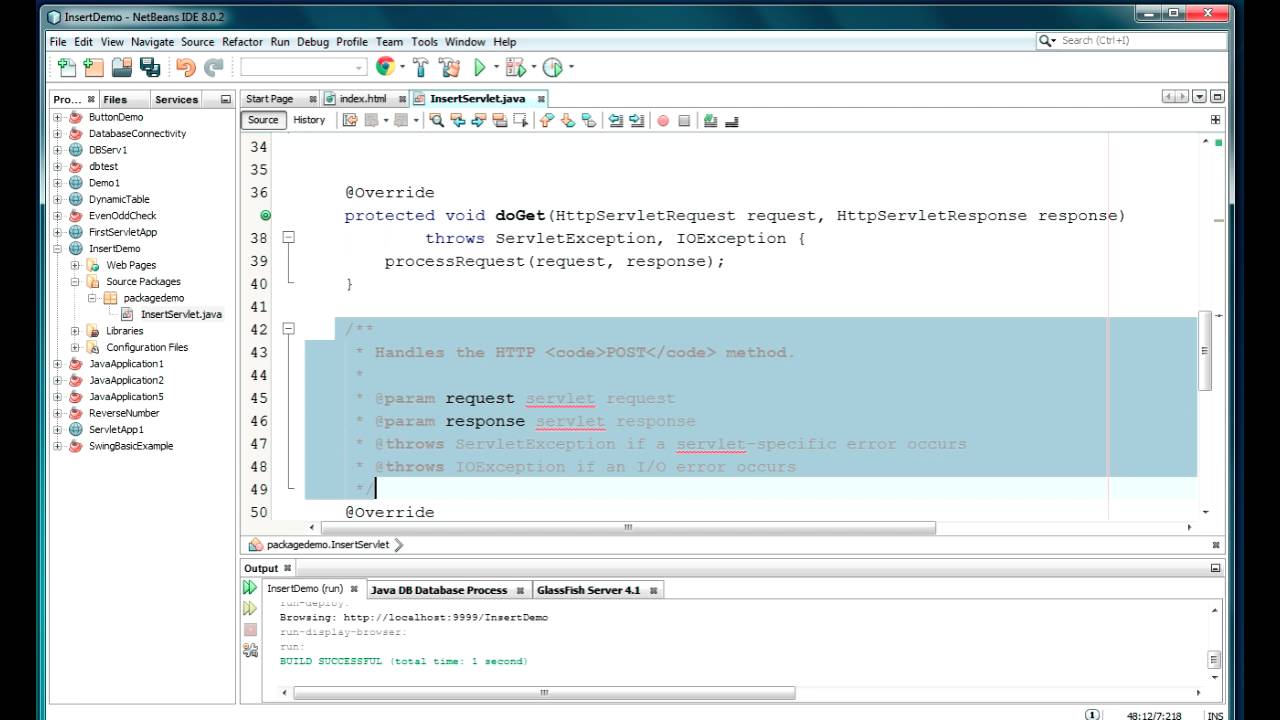Click the New Project toolbar icon
This screenshot has height=720, width=1280.
pos(94,67)
